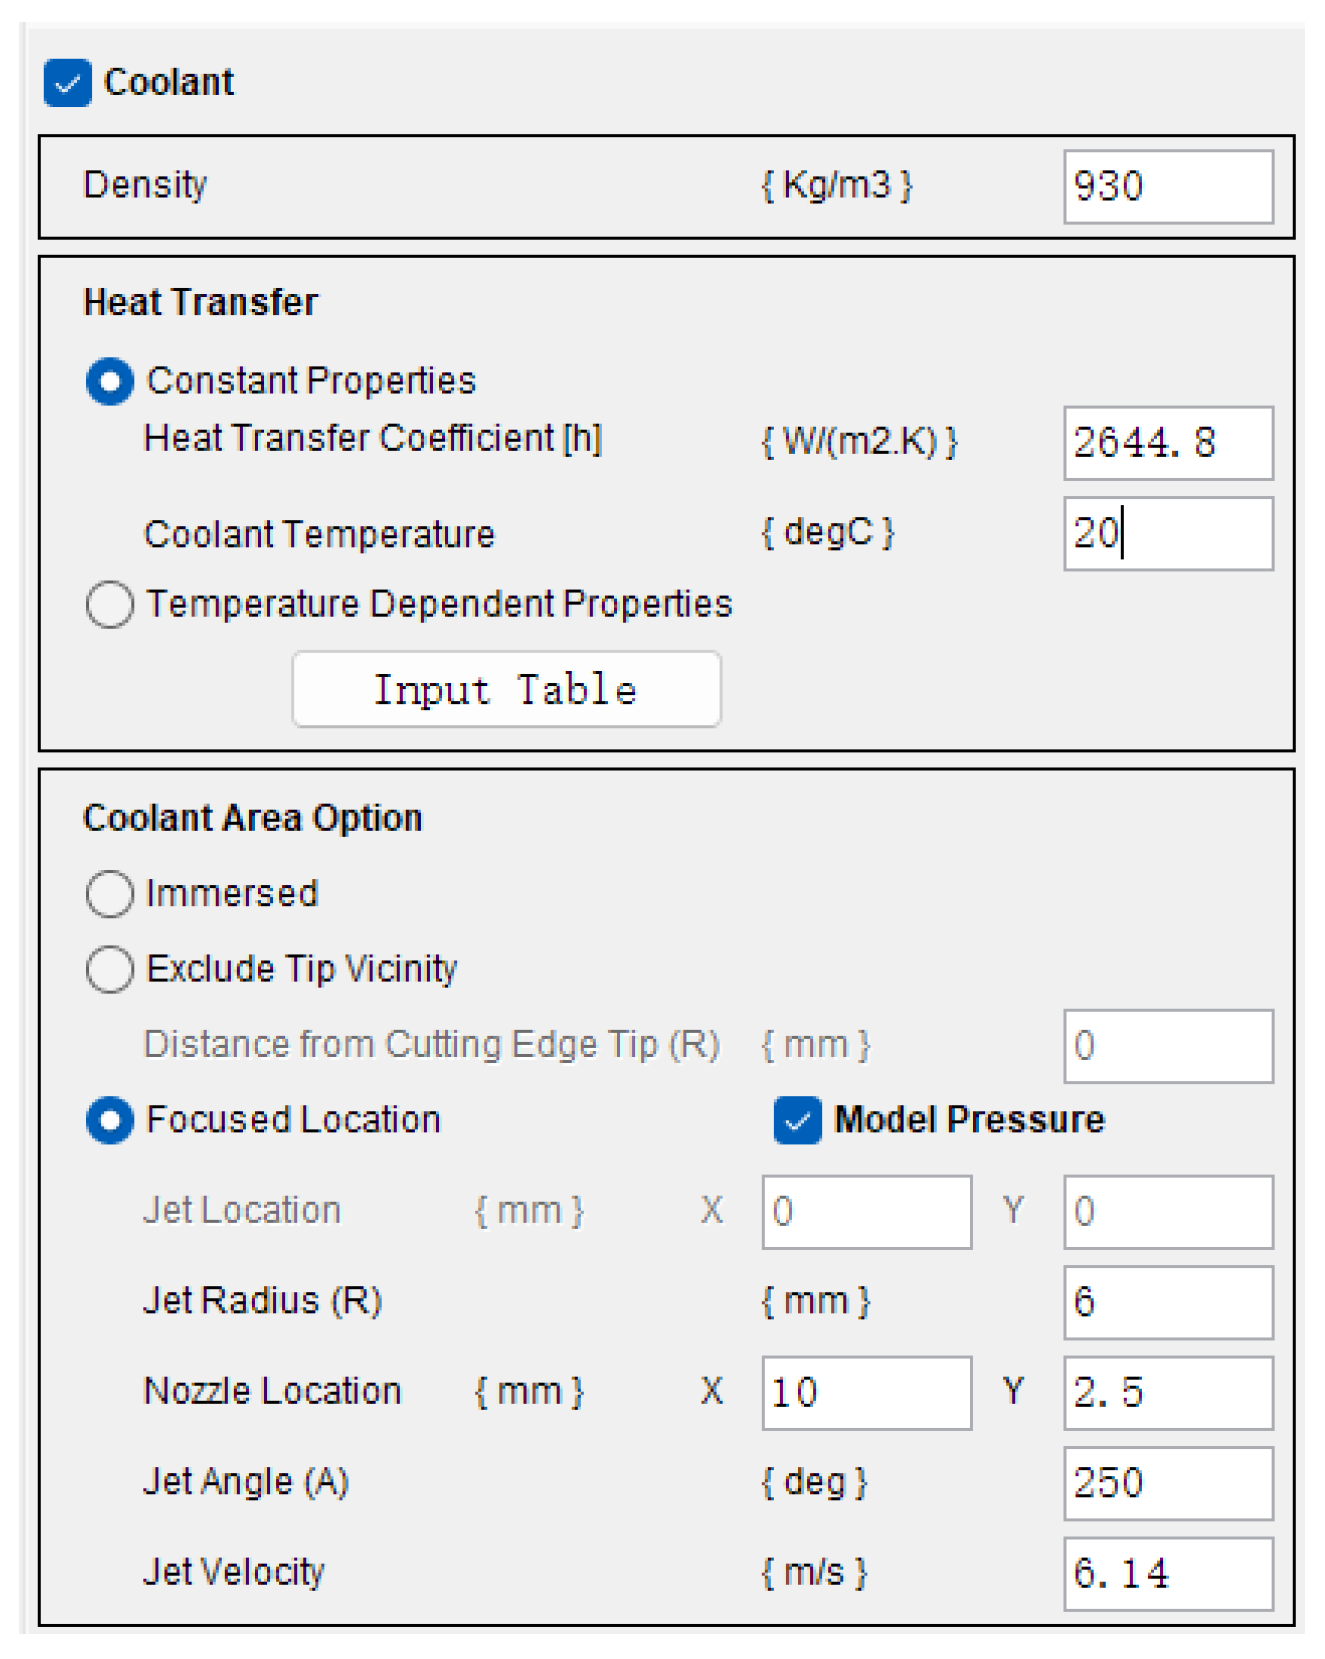
Task: Choose the Immersed coolant area option
Action: pos(110,893)
